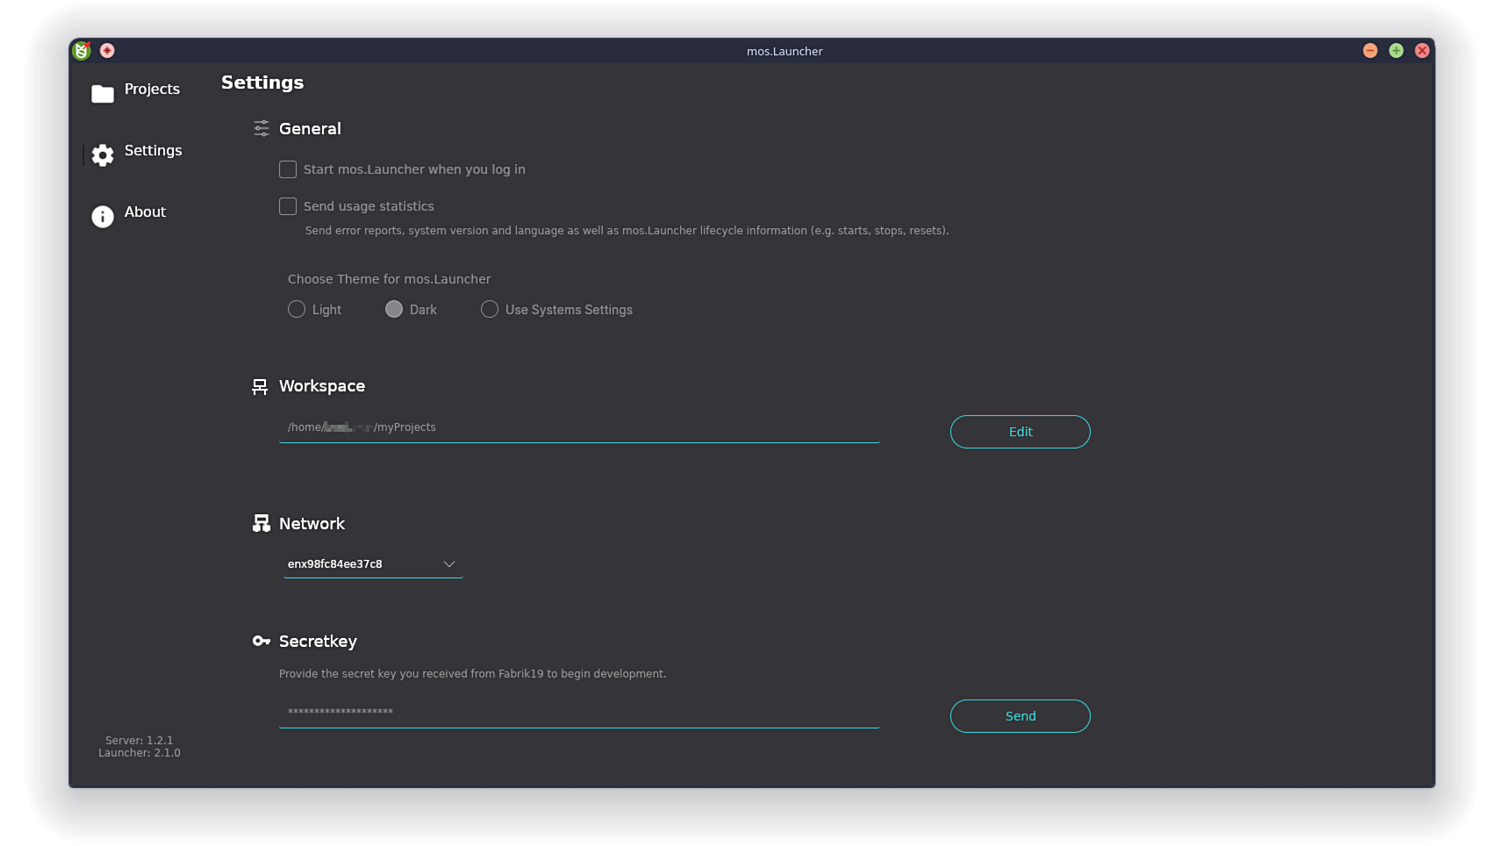Image resolution: width=1504 pixels, height=846 pixels.
Task: Select the Light theme radio button
Action: [x=297, y=309]
